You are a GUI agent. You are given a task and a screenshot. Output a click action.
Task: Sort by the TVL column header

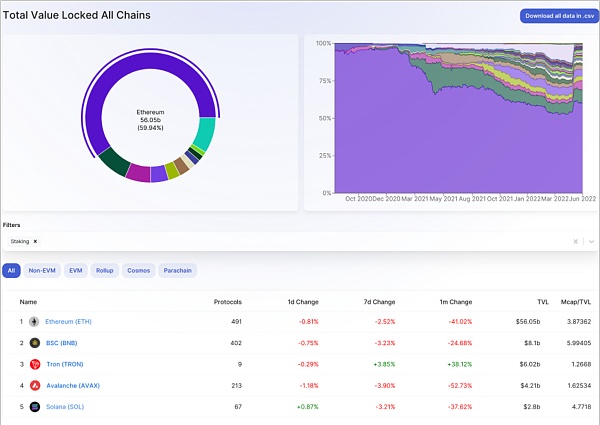[x=543, y=302]
